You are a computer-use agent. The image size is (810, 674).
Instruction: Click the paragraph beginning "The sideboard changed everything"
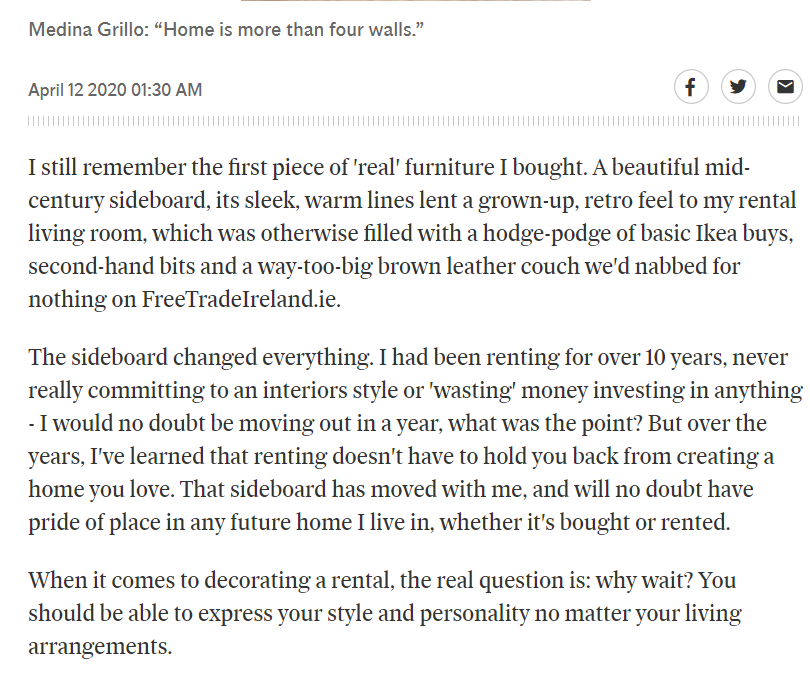click(415, 440)
